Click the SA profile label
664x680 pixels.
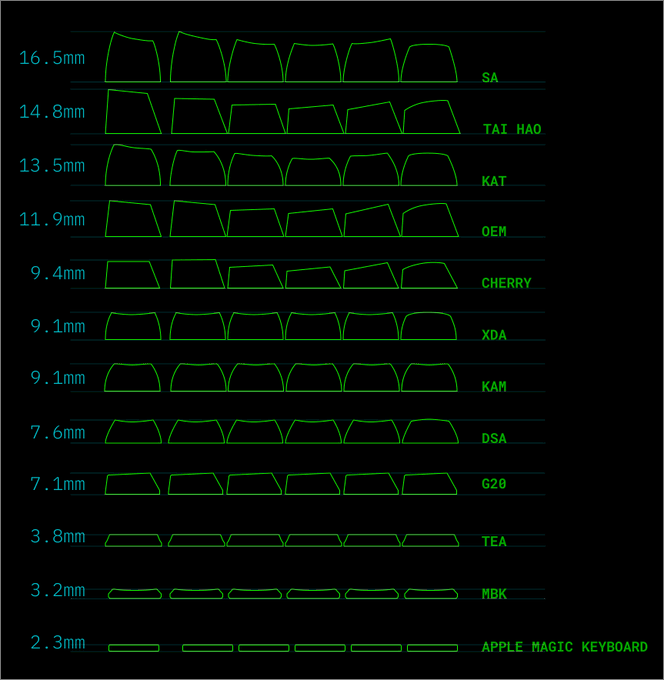pyautogui.click(x=490, y=78)
